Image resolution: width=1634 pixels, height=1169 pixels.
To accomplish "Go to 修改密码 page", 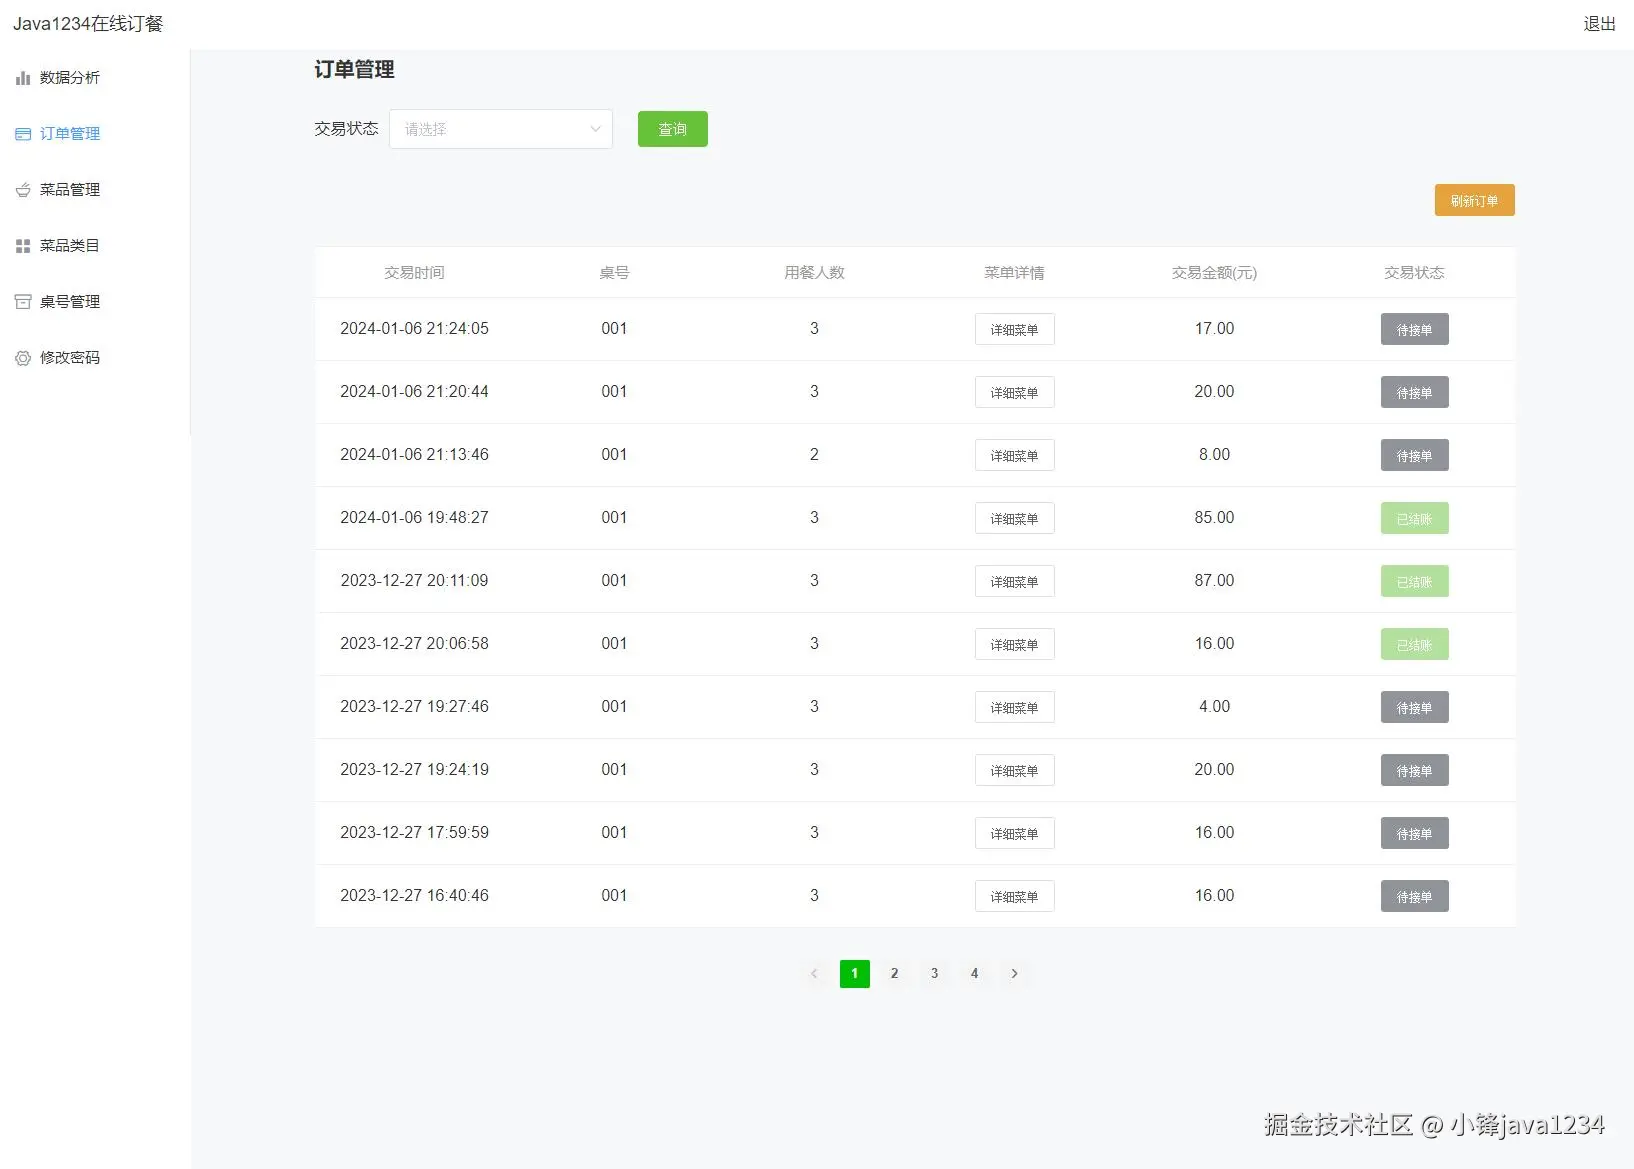I will pyautogui.click(x=95, y=358).
